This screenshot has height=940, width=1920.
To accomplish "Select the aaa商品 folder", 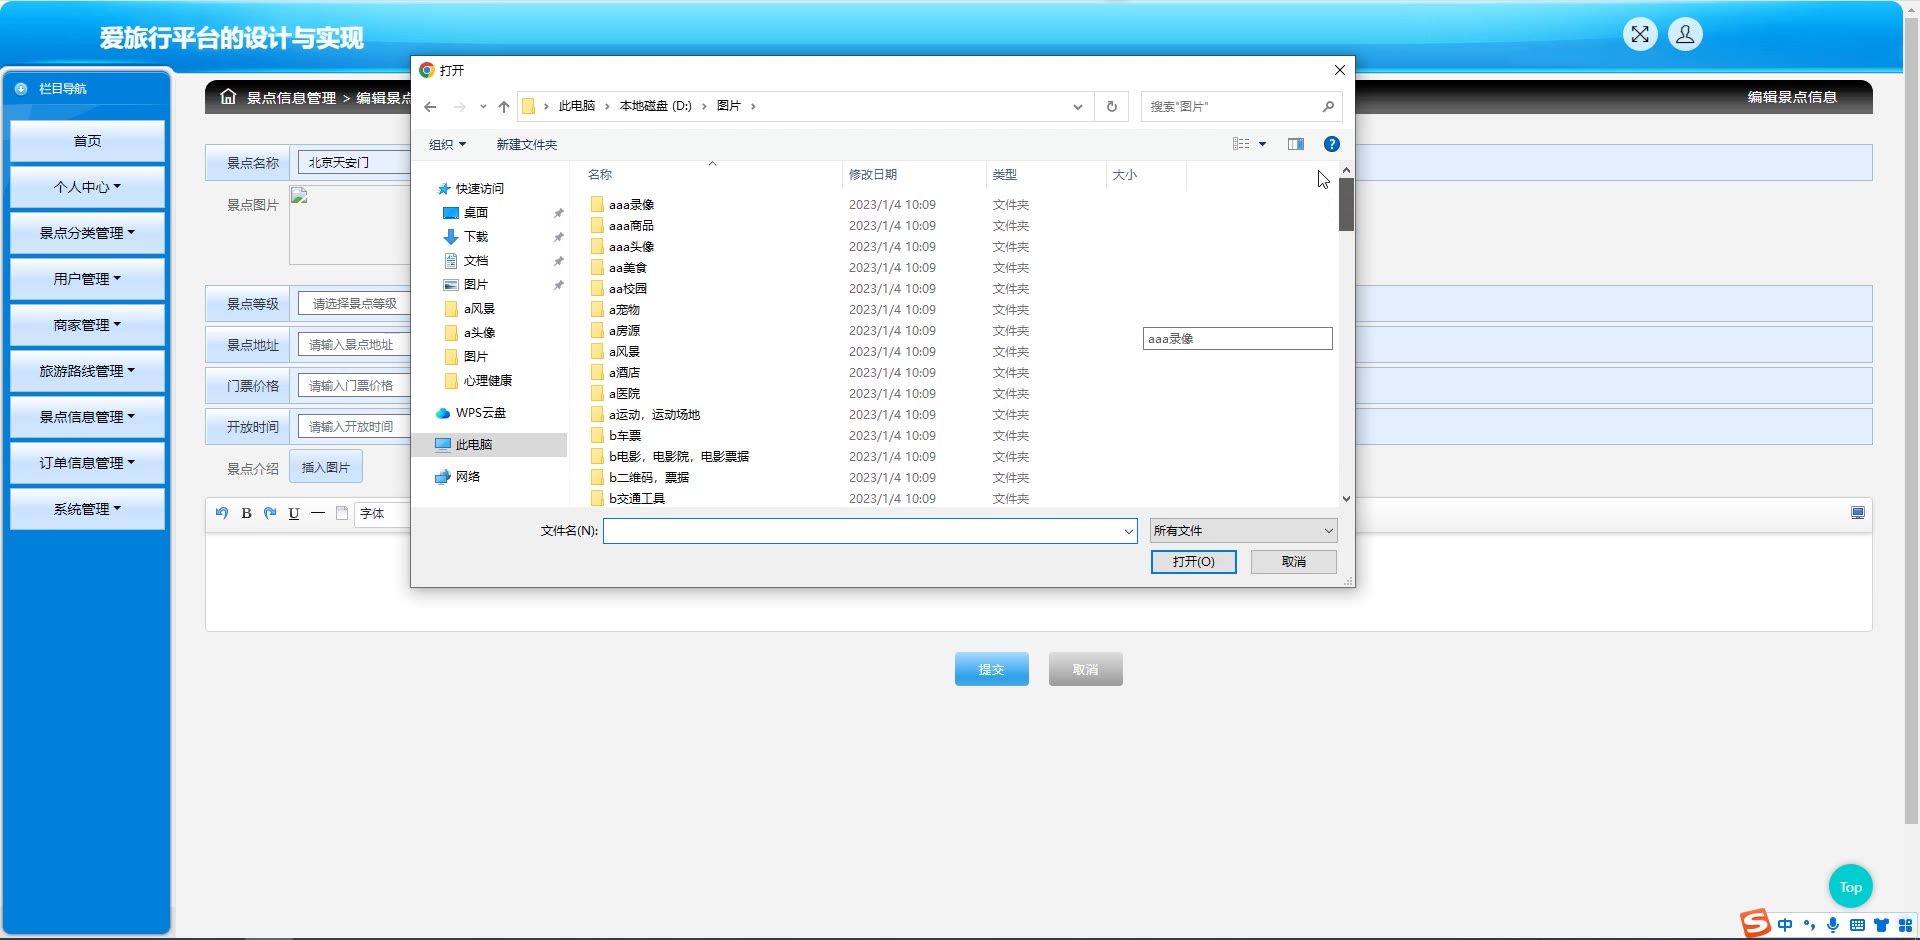I will (x=631, y=226).
